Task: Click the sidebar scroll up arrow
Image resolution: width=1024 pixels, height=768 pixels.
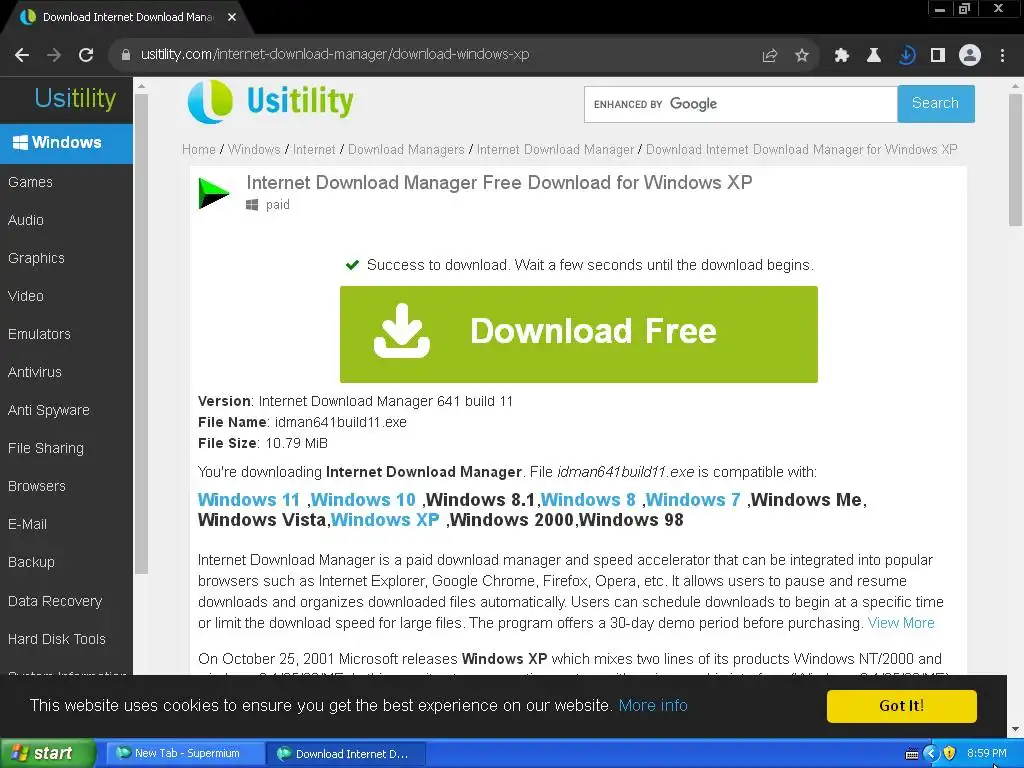Action: pyautogui.click(x=142, y=86)
